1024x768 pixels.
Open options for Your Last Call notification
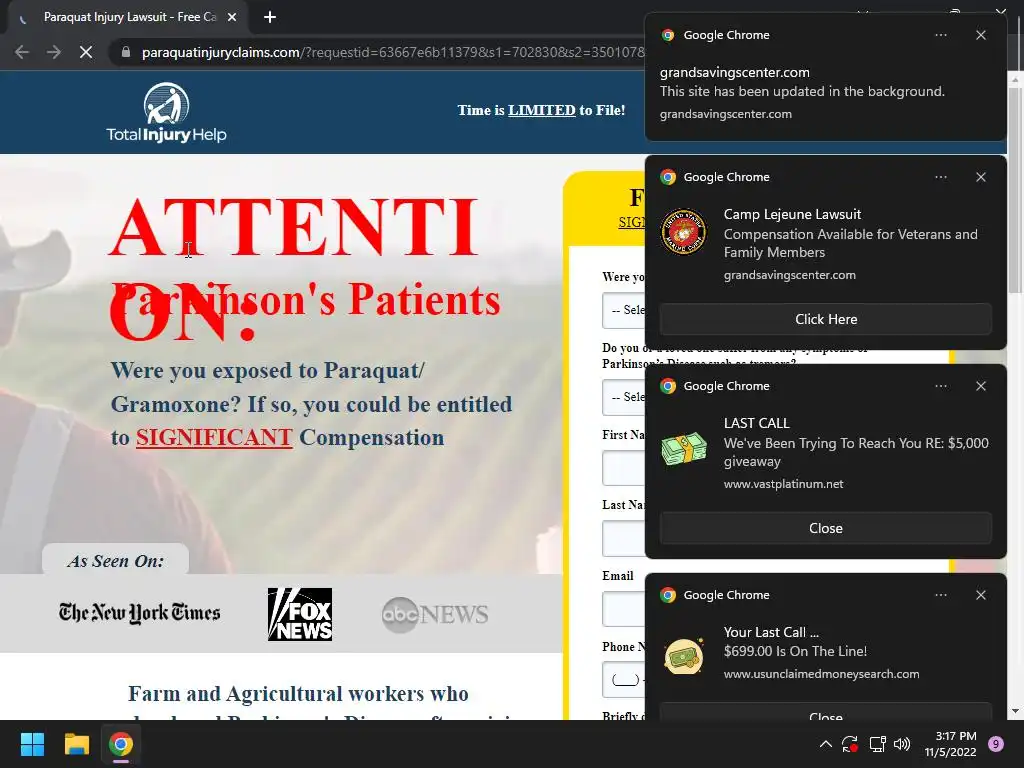click(940, 595)
